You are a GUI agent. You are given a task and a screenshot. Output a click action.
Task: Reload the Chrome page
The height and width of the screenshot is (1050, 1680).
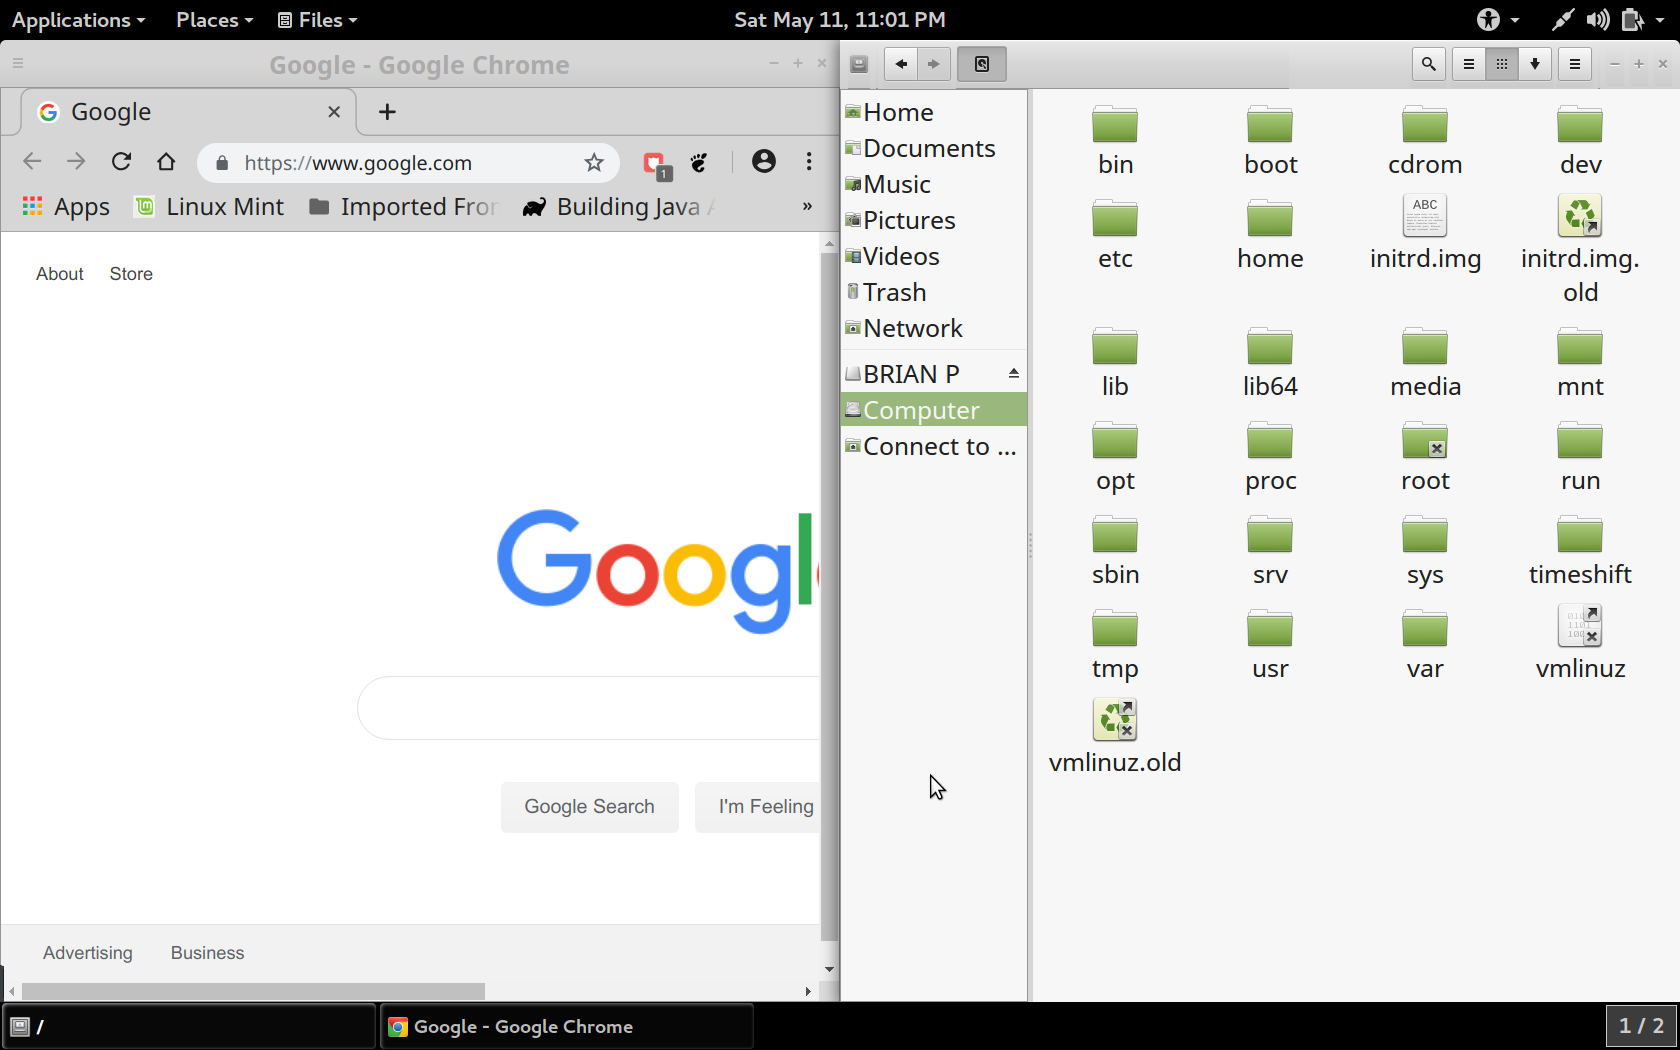tap(121, 162)
